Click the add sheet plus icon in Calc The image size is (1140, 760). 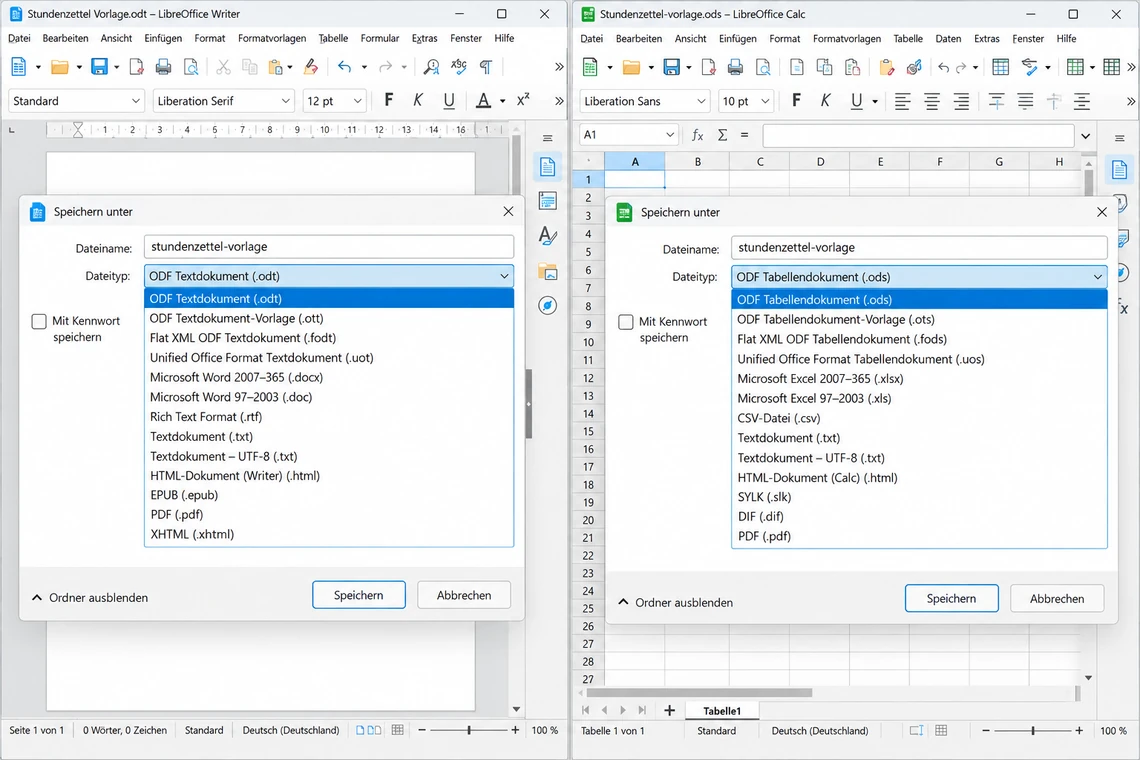click(x=670, y=711)
